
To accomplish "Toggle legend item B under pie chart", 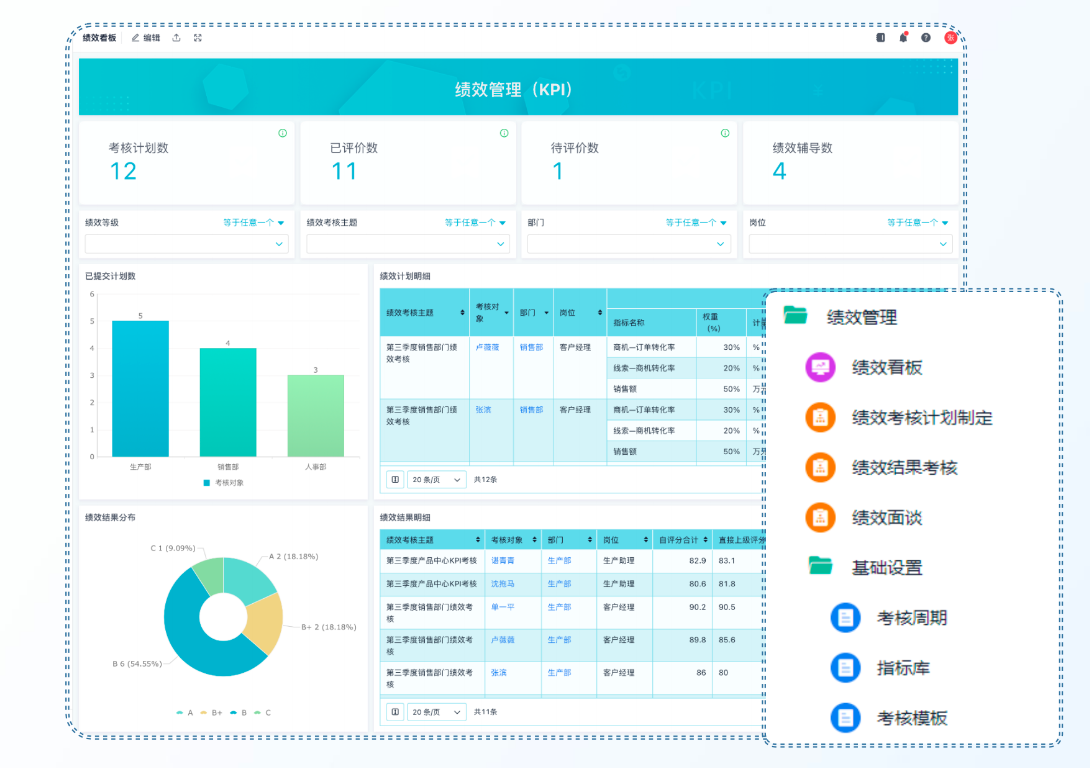I will tap(238, 712).
